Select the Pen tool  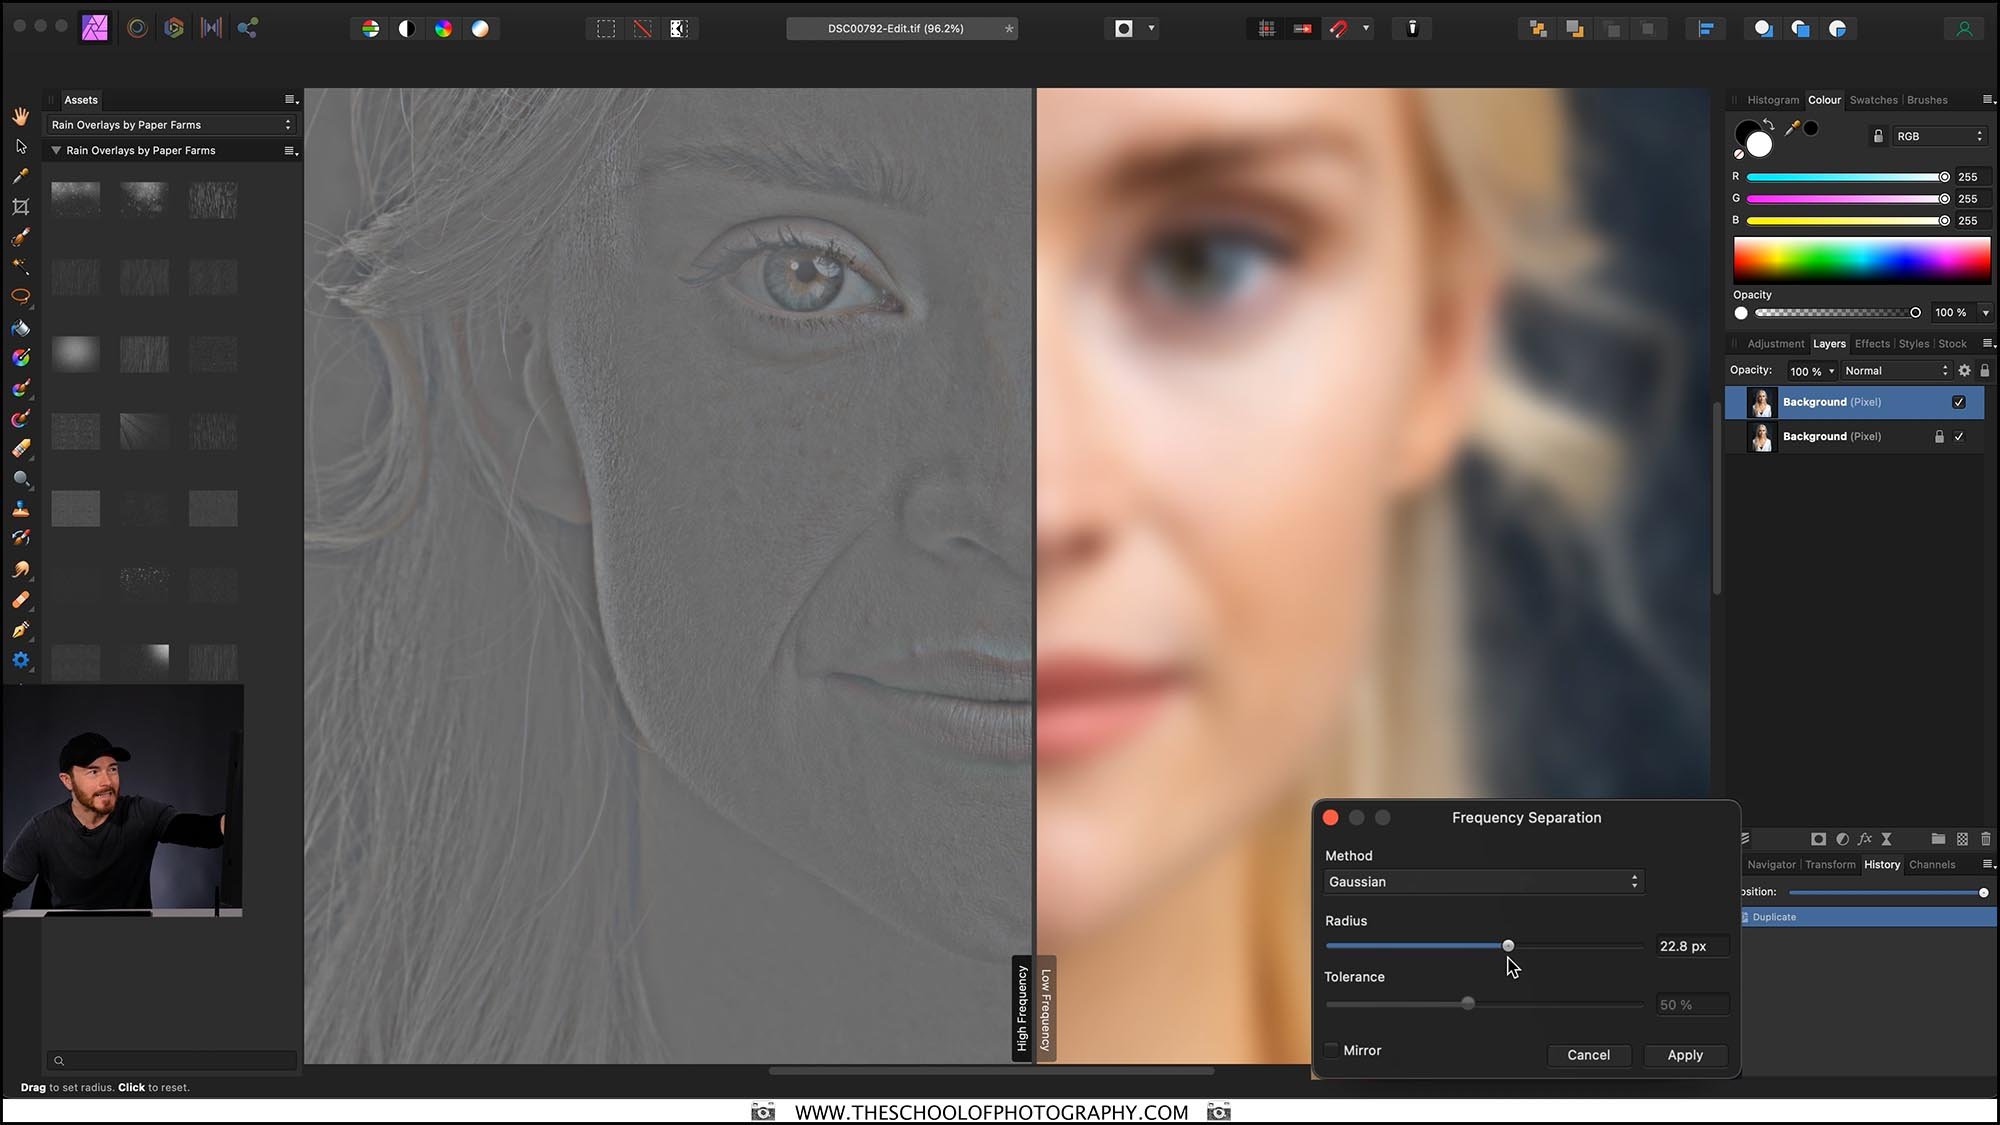pos(20,629)
